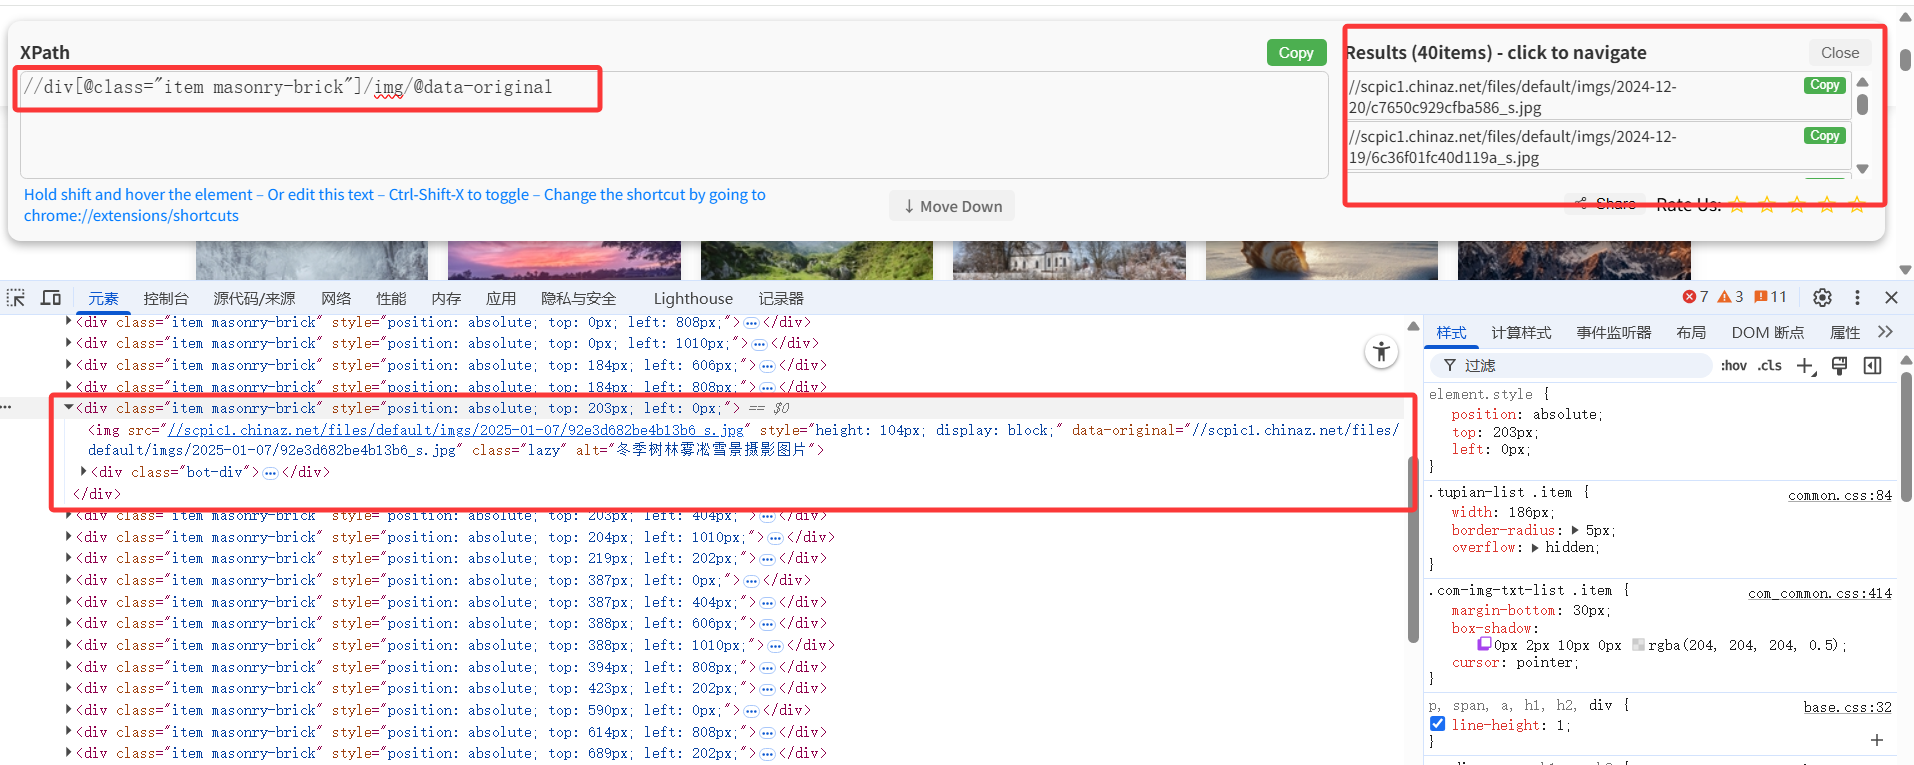Activate the inspect element picker icon
Image resolution: width=1914 pixels, height=765 pixels.
tap(16, 298)
